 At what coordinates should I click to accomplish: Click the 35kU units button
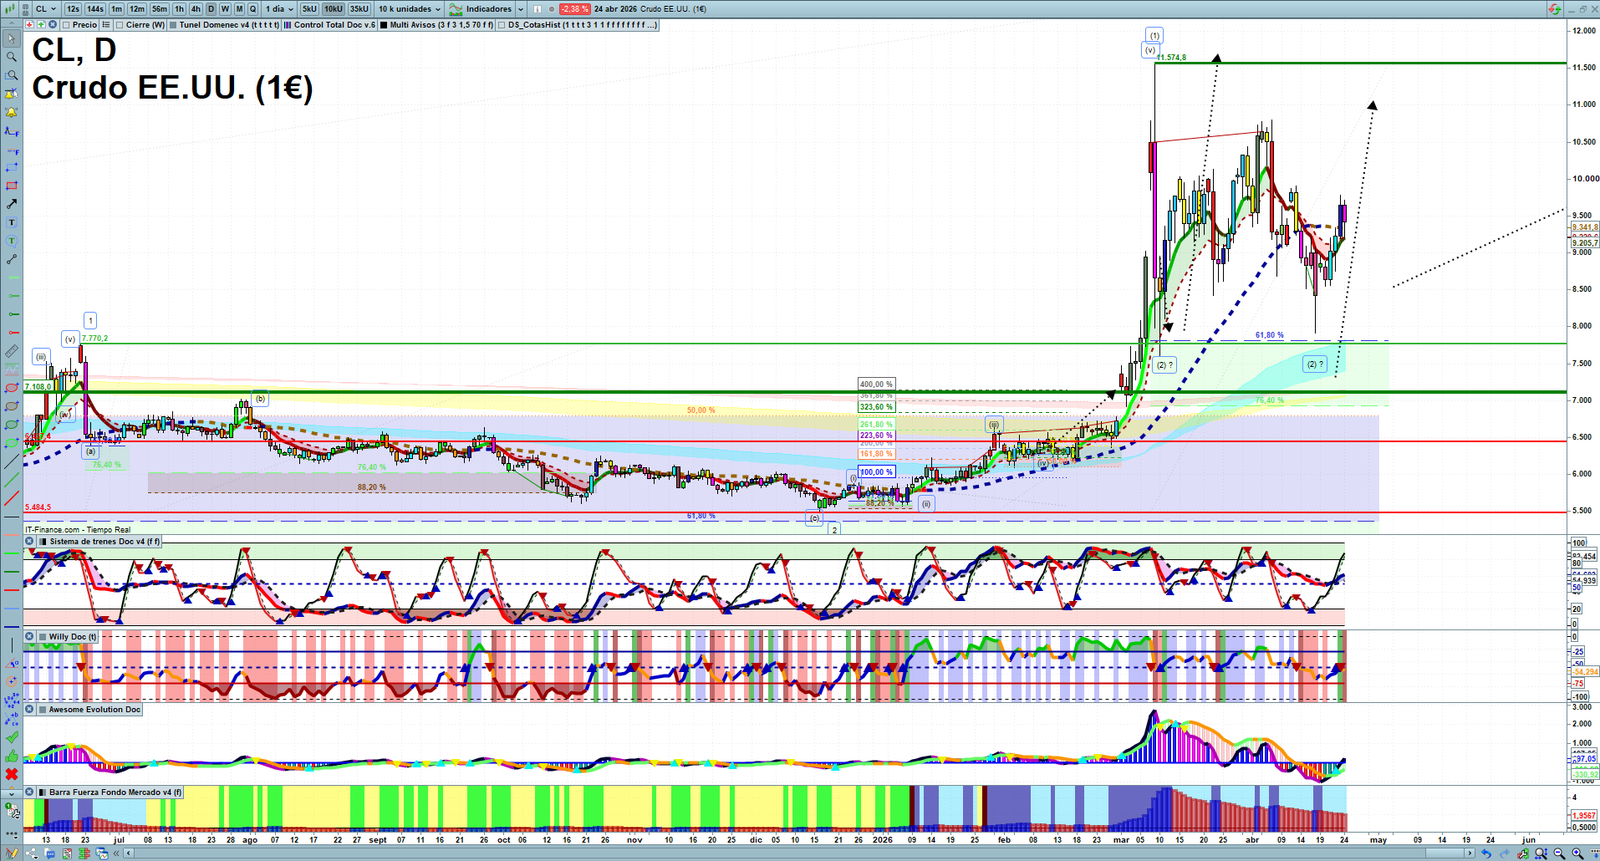(359, 9)
